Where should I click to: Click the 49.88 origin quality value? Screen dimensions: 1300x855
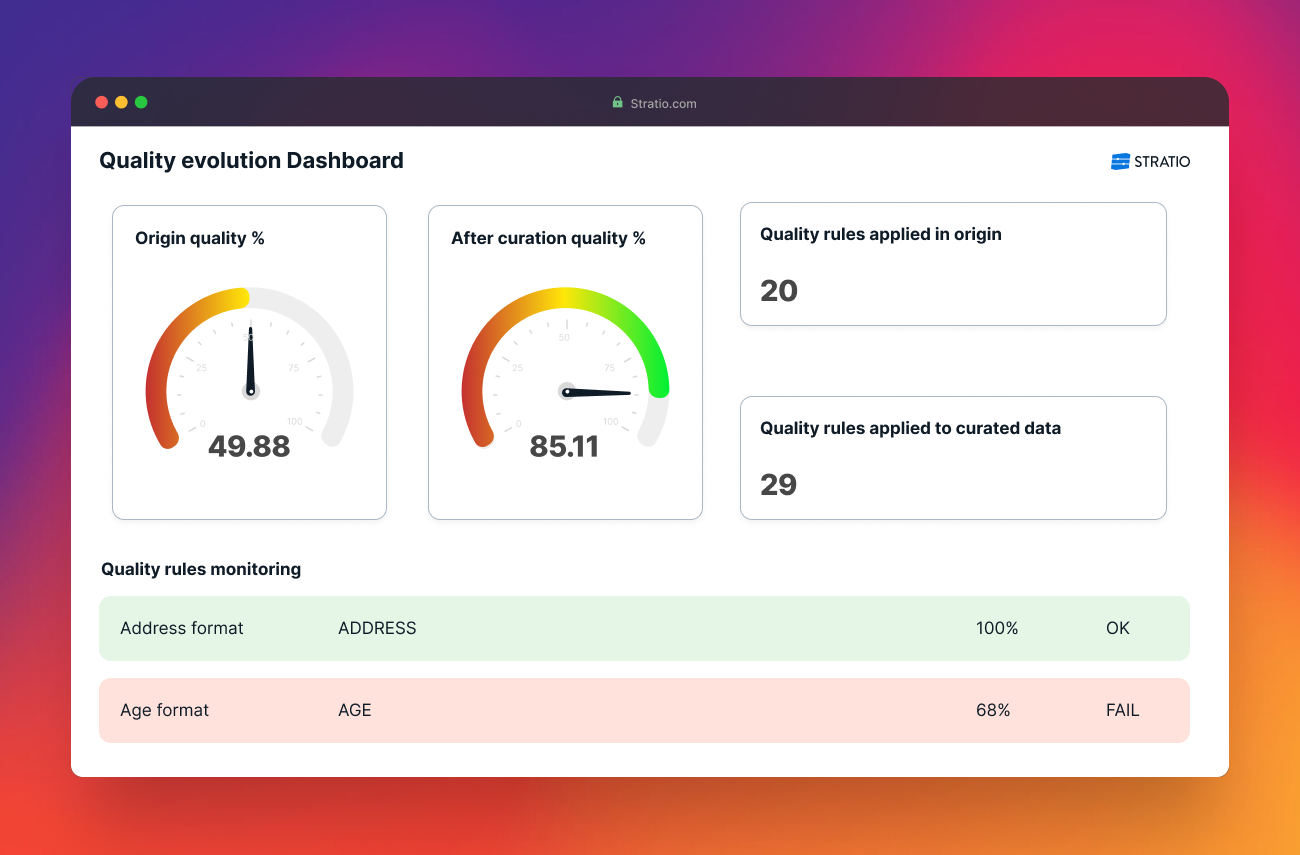pos(249,446)
